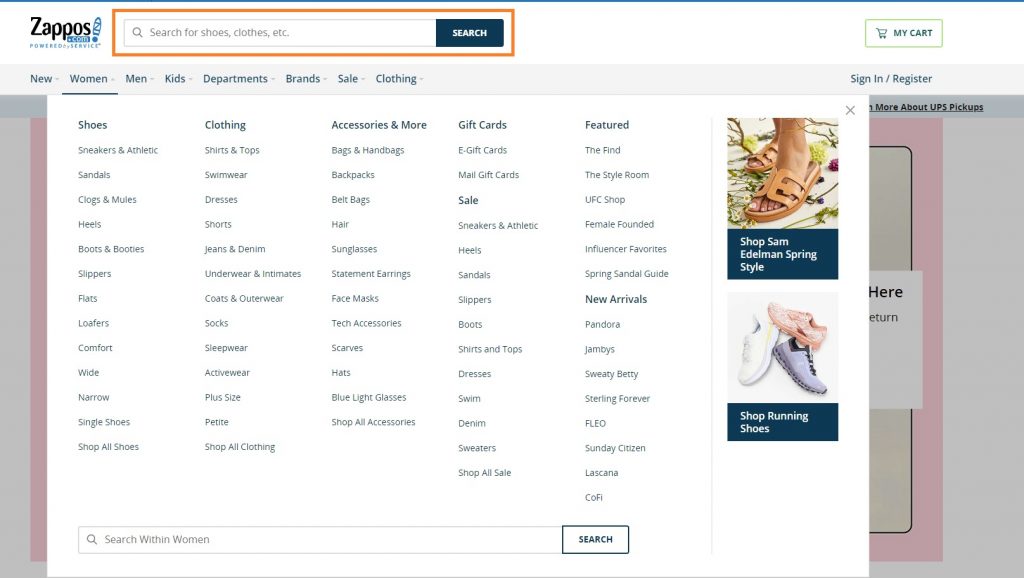Image resolution: width=1024 pixels, height=578 pixels.
Task: Click the magnifier icon in top search bar
Action: (x=138, y=33)
